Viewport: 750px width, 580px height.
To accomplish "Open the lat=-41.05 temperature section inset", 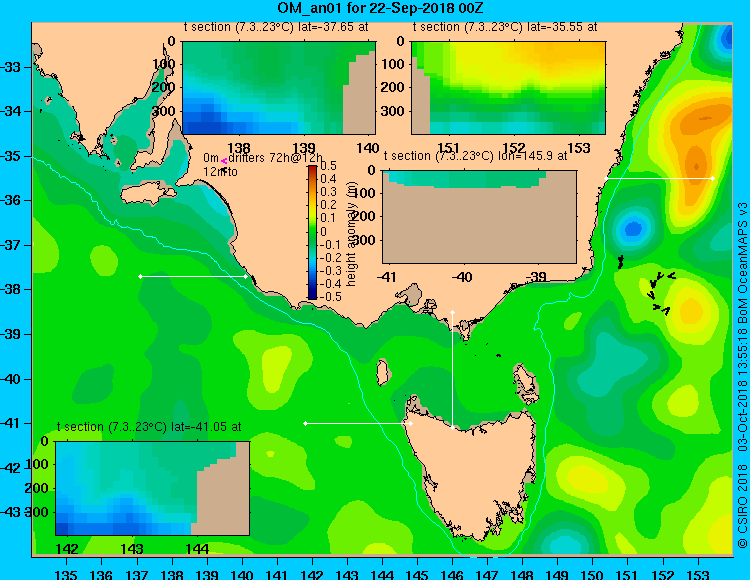I will (153, 488).
